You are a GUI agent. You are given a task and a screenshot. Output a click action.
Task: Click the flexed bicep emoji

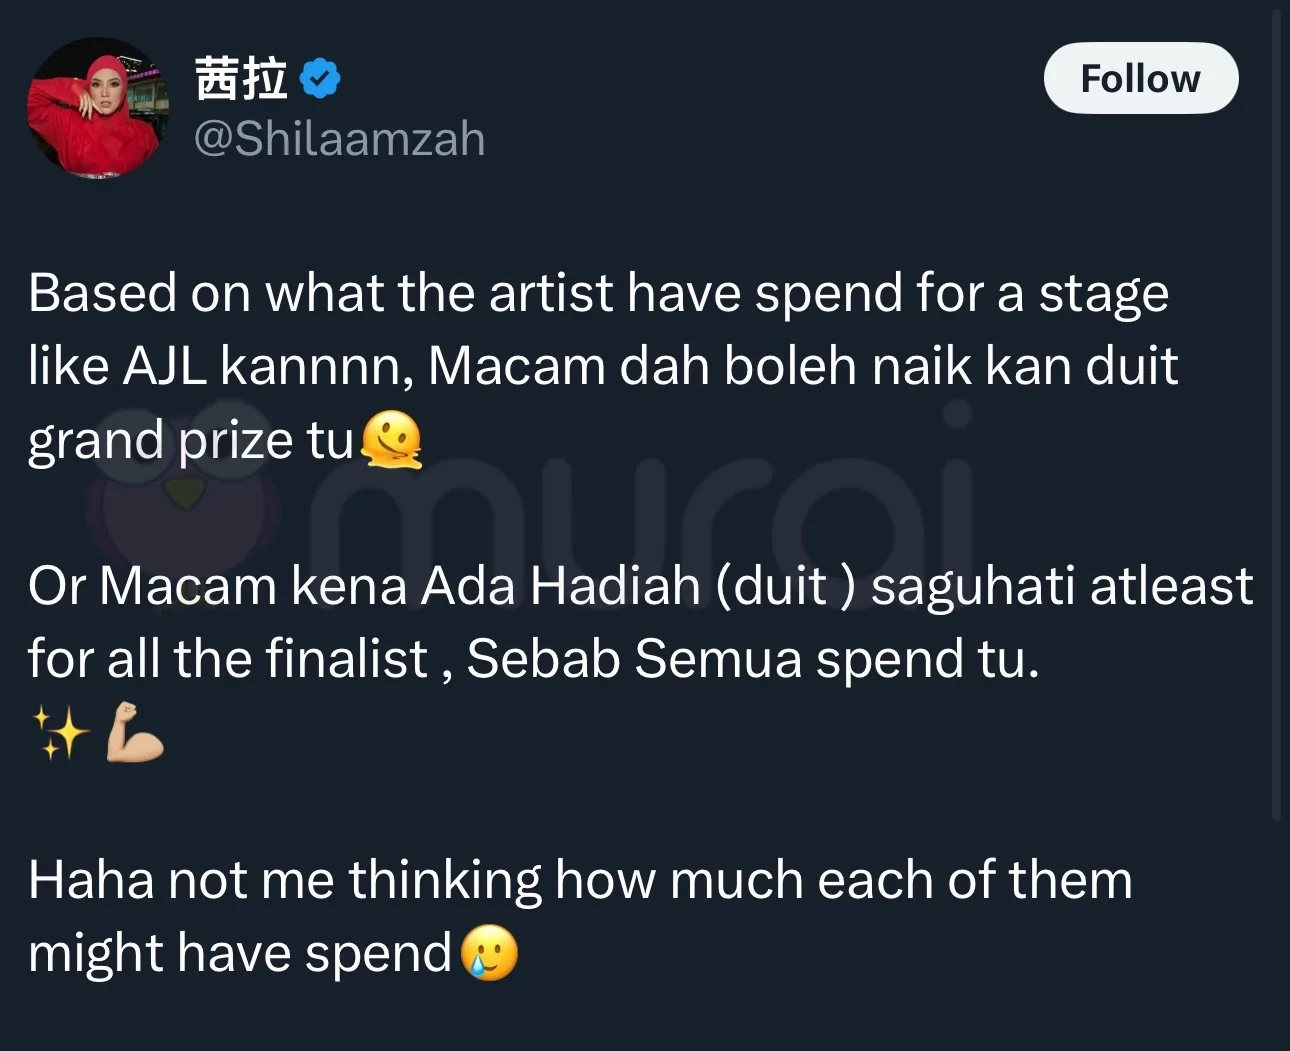[135, 733]
